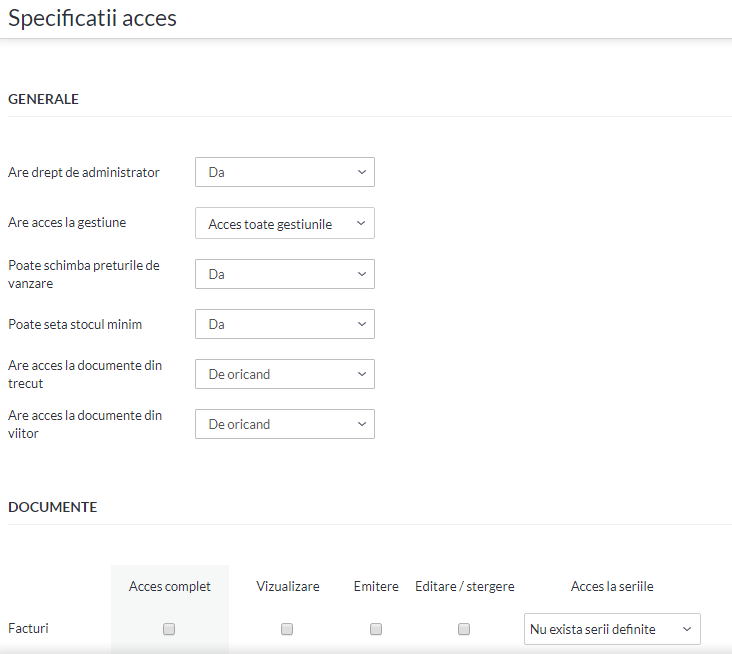Click chevron arrow on serii definite dropdown

(687, 629)
